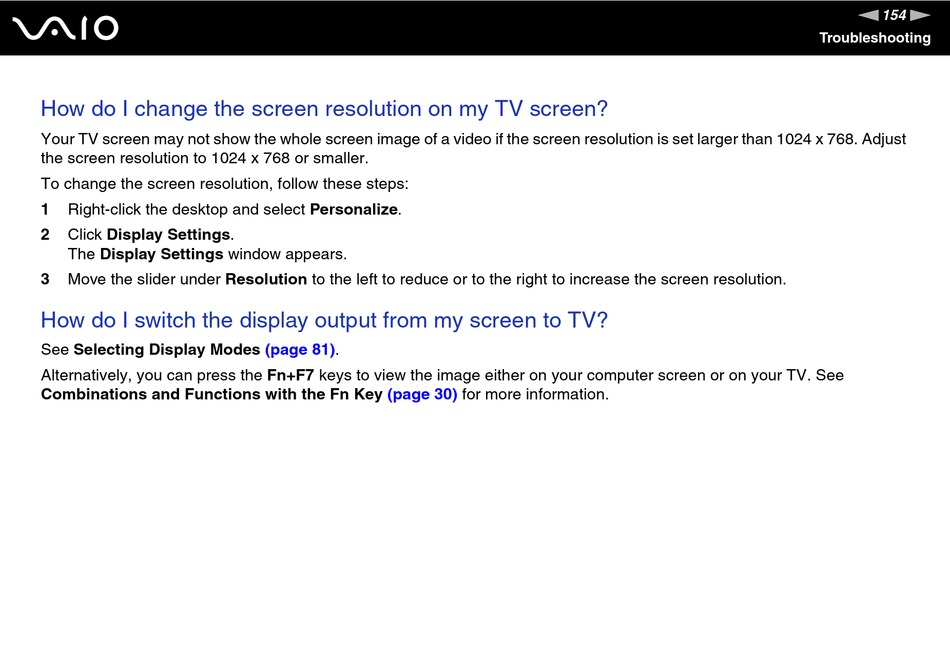This screenshot has width=950, height=671.
Task: Click the bold word Personalize in step 1
Action: 354,210
